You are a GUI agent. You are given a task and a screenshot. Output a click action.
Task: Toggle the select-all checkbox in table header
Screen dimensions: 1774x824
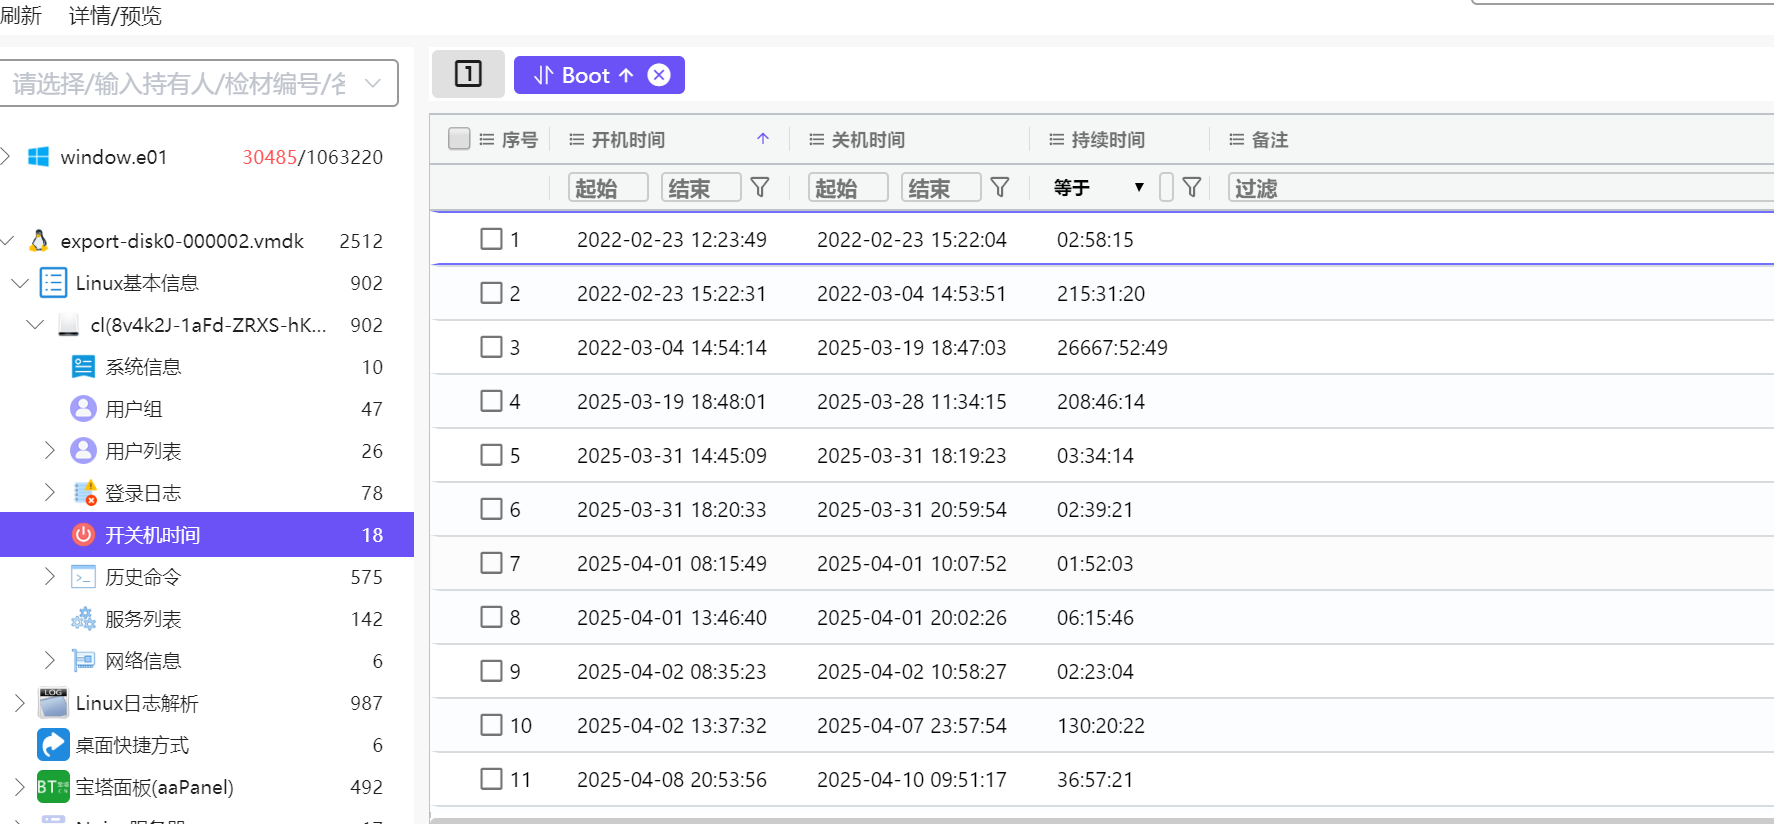(x=459, y=139)
